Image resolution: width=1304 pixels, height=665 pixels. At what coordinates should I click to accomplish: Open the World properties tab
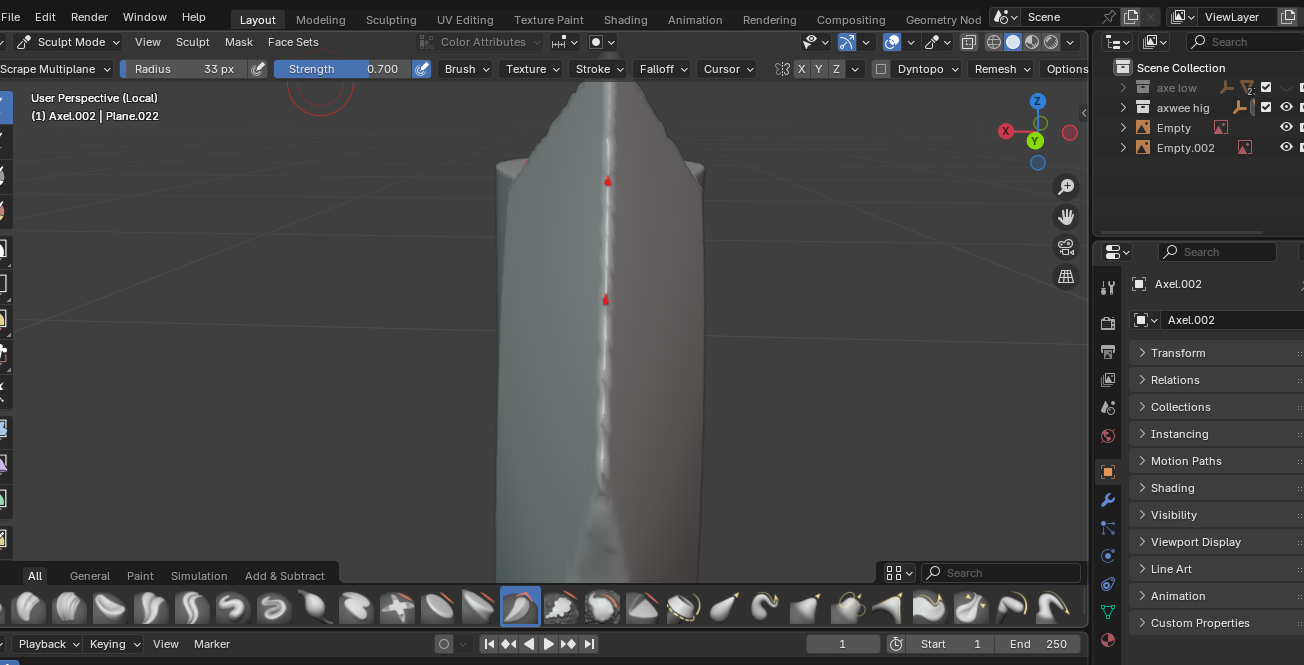[x=1107, y=436]
